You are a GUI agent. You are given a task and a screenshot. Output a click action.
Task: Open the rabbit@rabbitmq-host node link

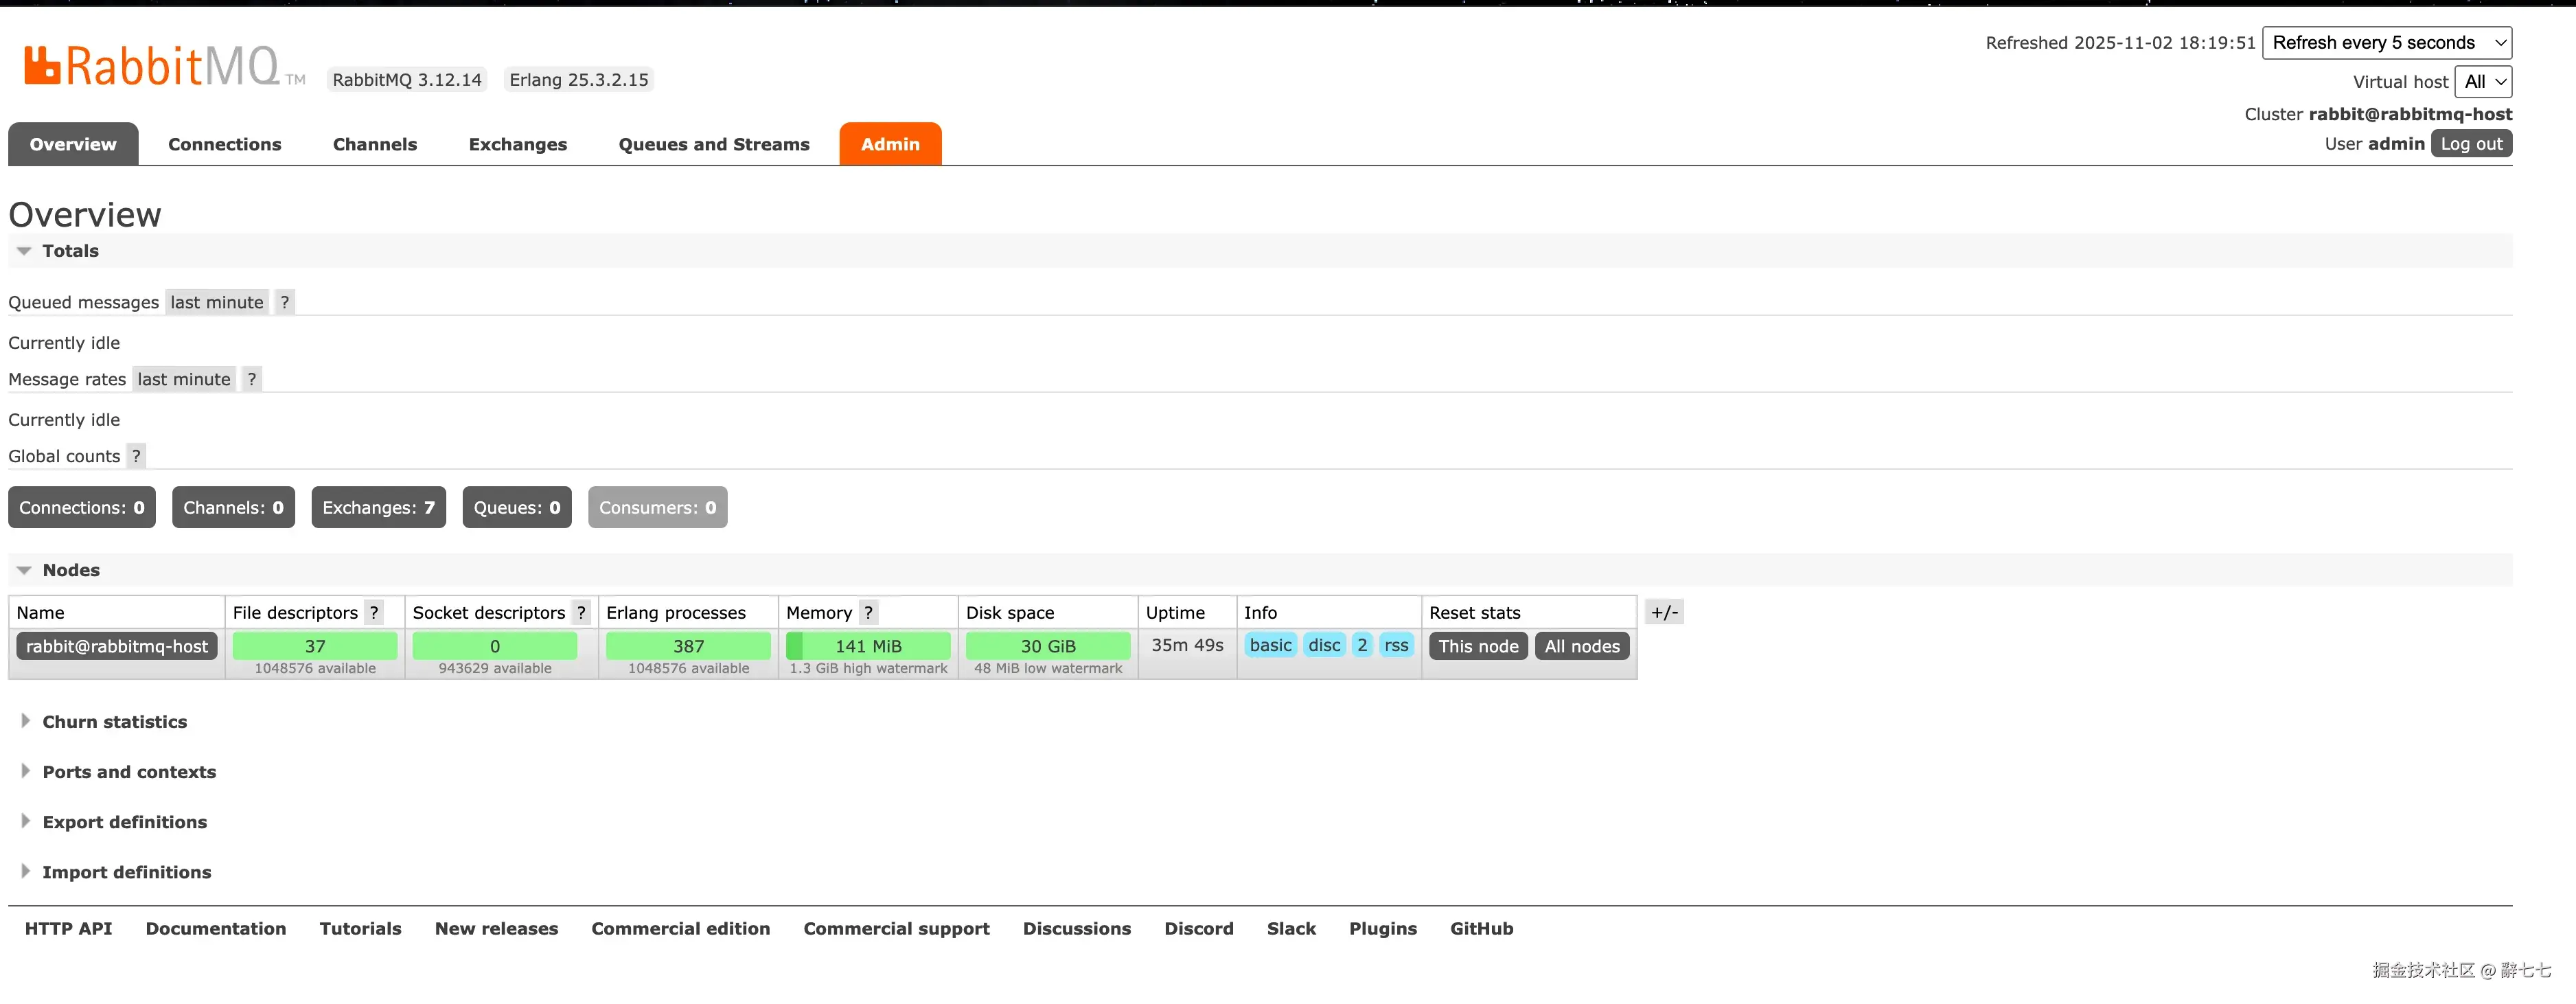pyautogui.click(x=117, y=646)
